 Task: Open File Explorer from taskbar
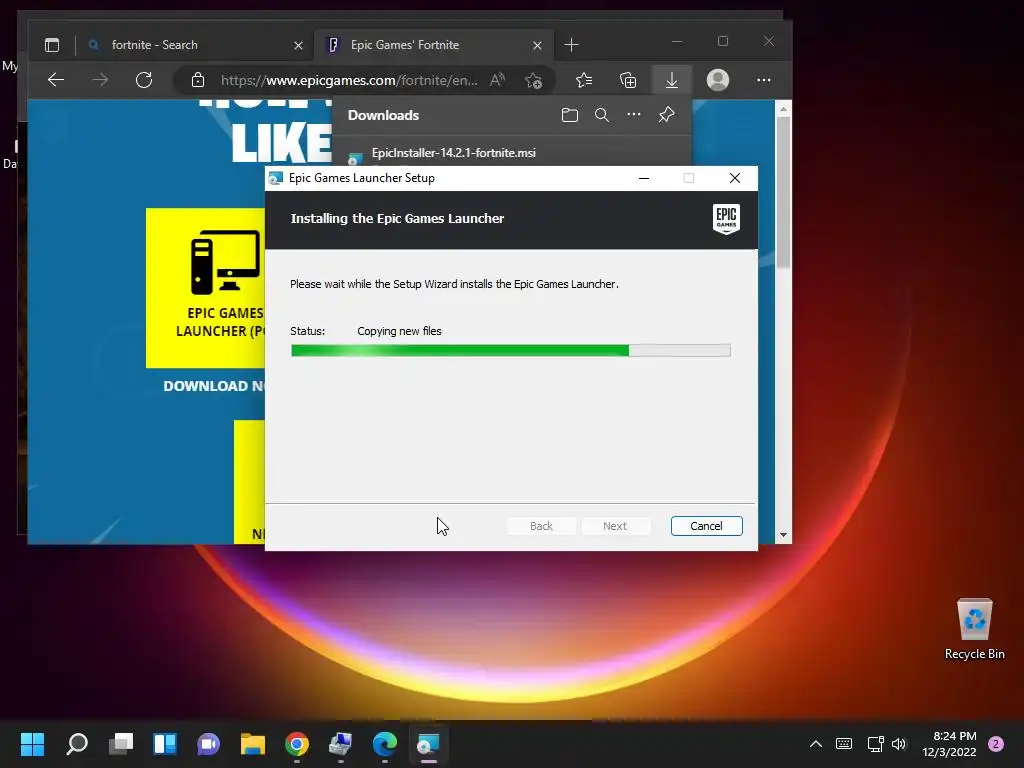point(253,744)
